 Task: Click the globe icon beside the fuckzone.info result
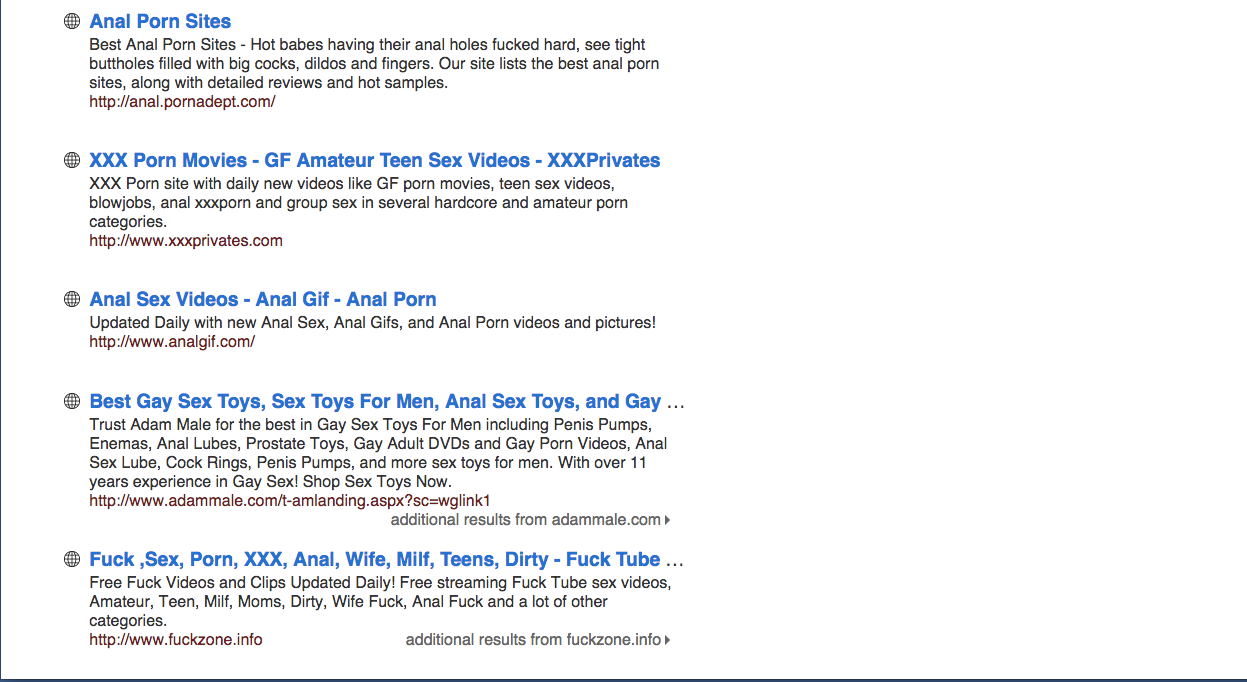click(71, 559)
